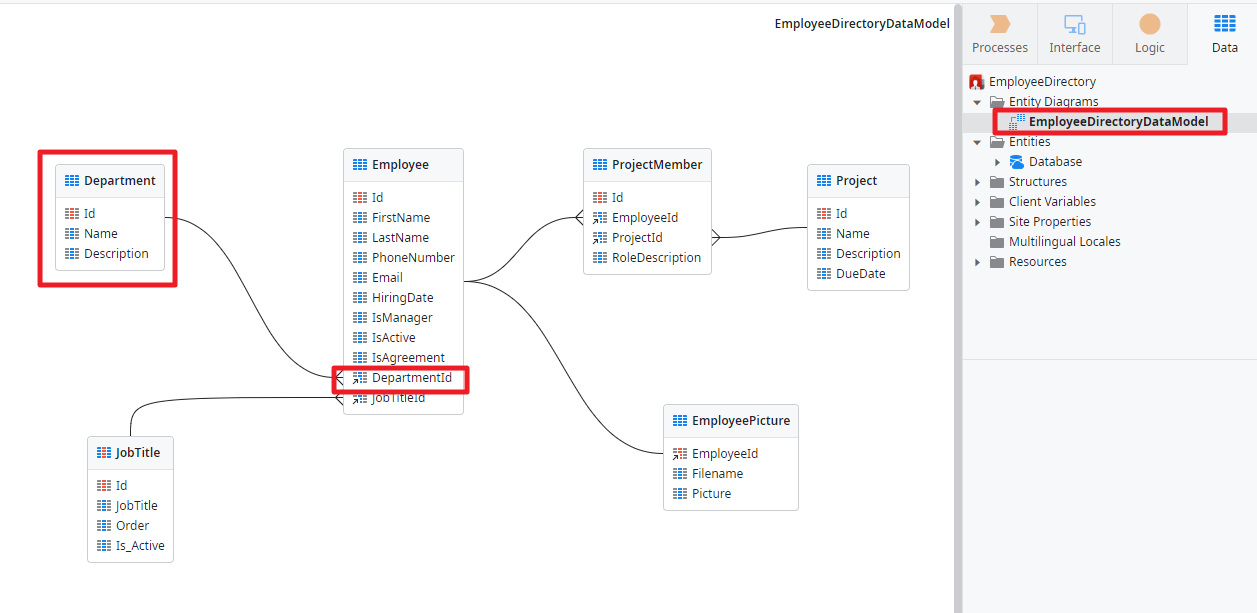Select the Multilingual Locales folder
The height and width of the screenshot is (613, 1257).
point(1064,242)
